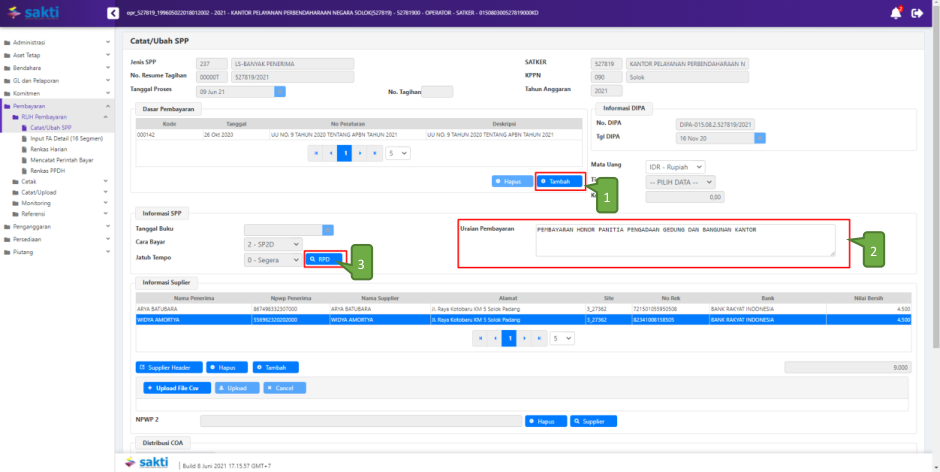Viewport: 940px width, 472px height.
Task: Click the Uraian Pembayaran text area
Action: [x=684, y=239]
